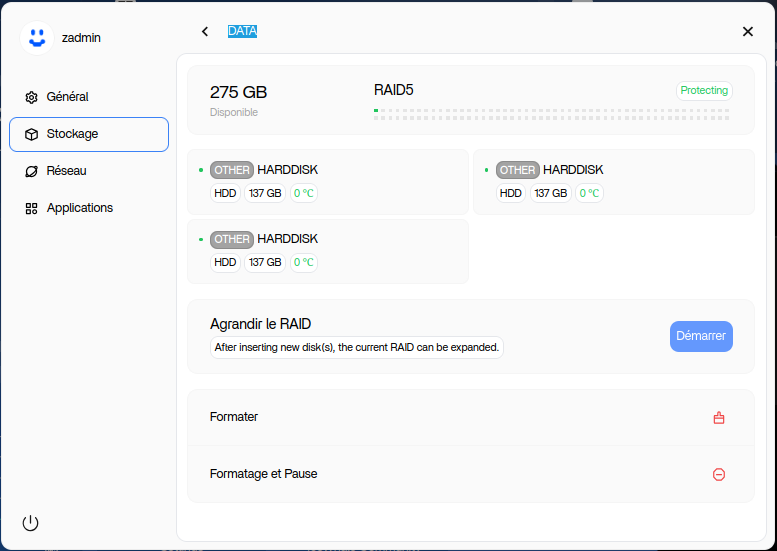Click the Protecting status badge
777x551 pixels.
click(x=704, y=91)
